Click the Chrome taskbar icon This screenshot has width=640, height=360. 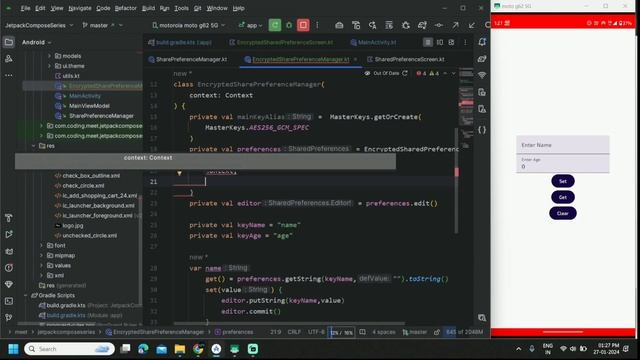[x=198, y=349]
